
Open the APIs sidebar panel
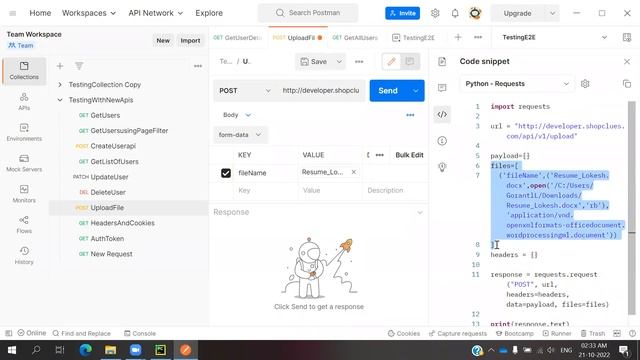coord(24,101)
